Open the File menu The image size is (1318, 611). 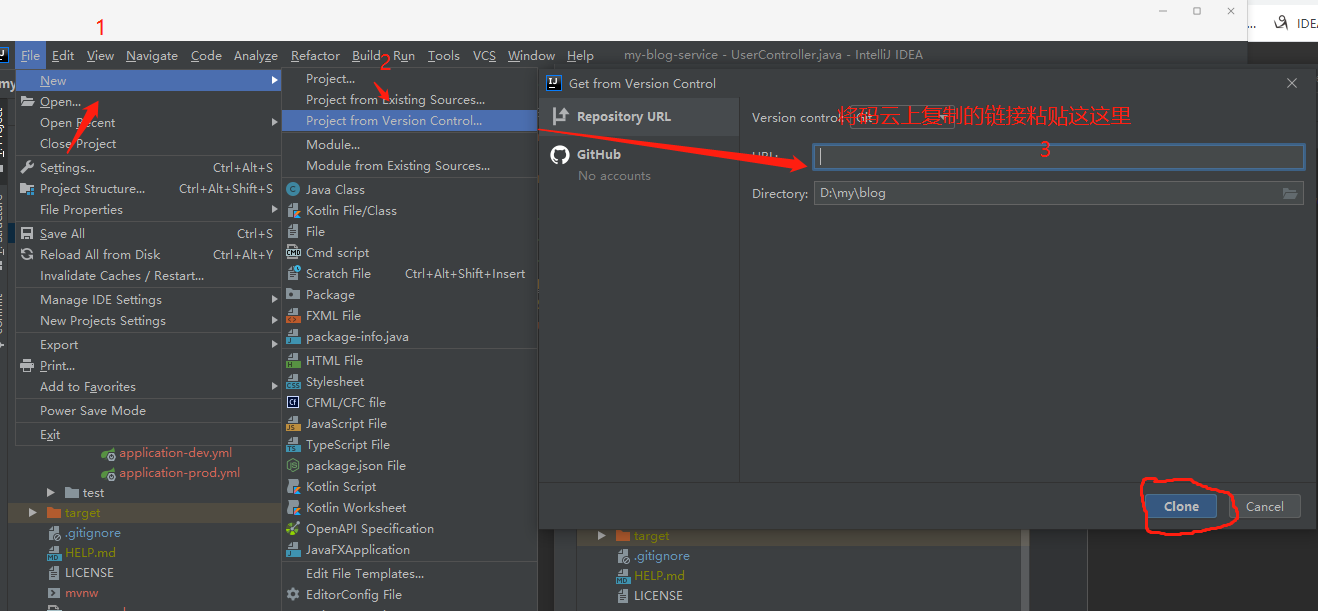(x=30, y=56)
